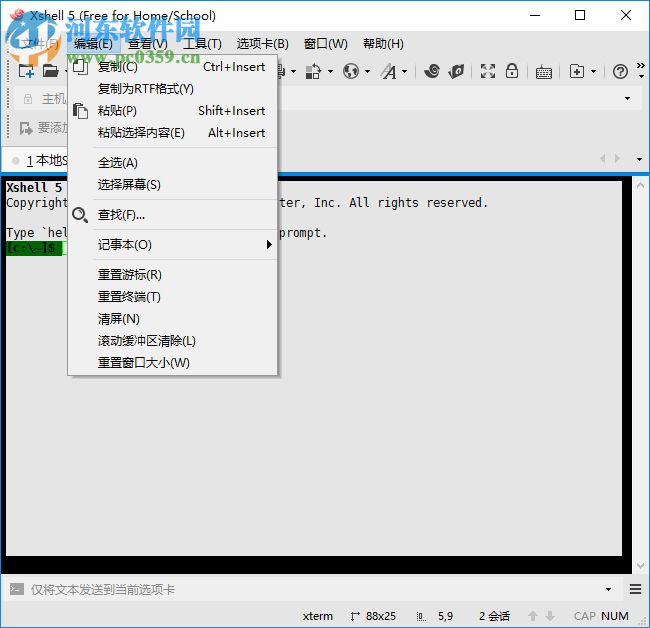This screenshot has width=650, height=628.
Task: Open the address bar history dropdown
Action: [627, 99]
